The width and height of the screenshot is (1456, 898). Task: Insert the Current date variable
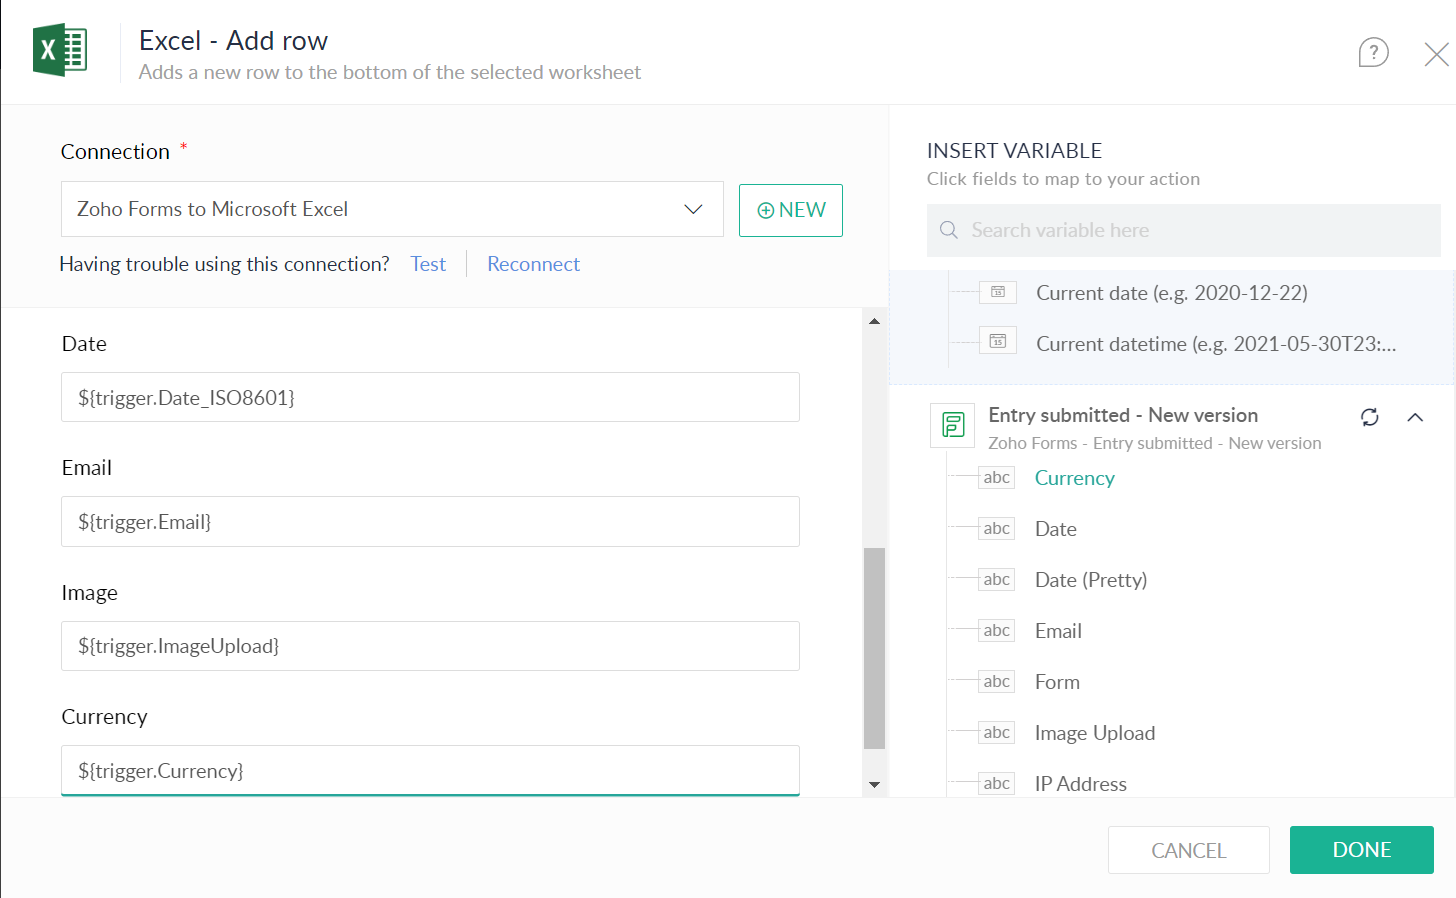tap(1171, 293)
